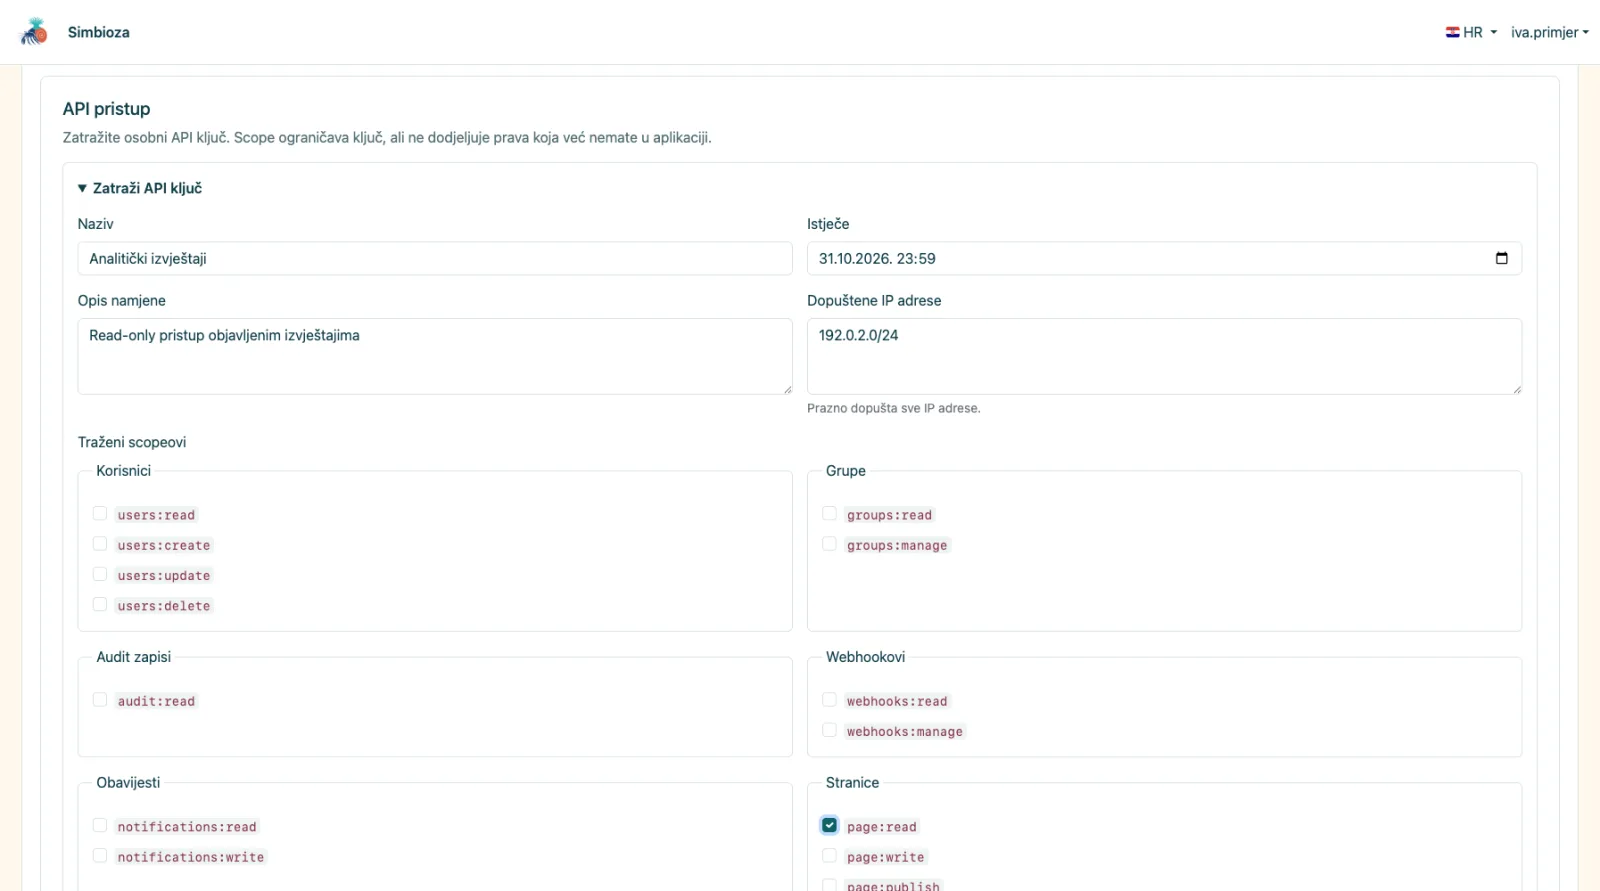Check the notifications:read scope
Screen dimensions: 1600x891
coord(100,826)
